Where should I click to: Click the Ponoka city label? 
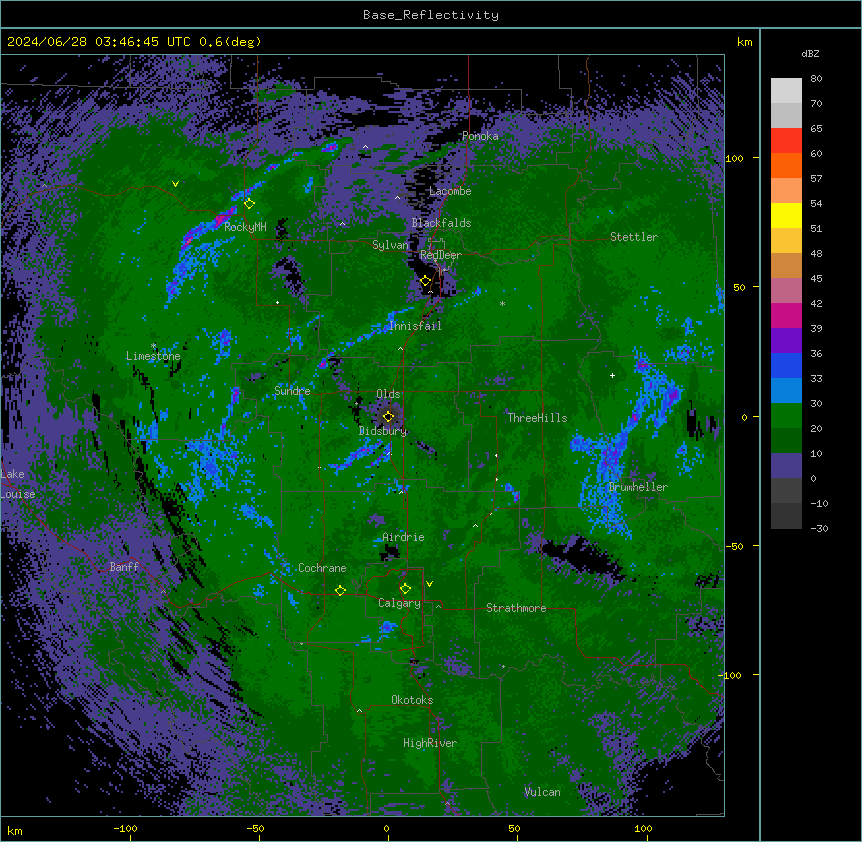[x=480, y=136]
